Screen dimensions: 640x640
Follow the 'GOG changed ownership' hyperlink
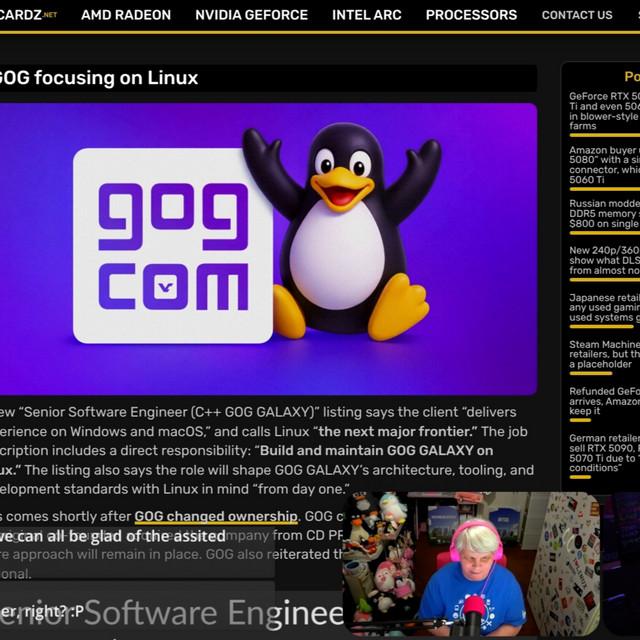click(x=216, y=516)
